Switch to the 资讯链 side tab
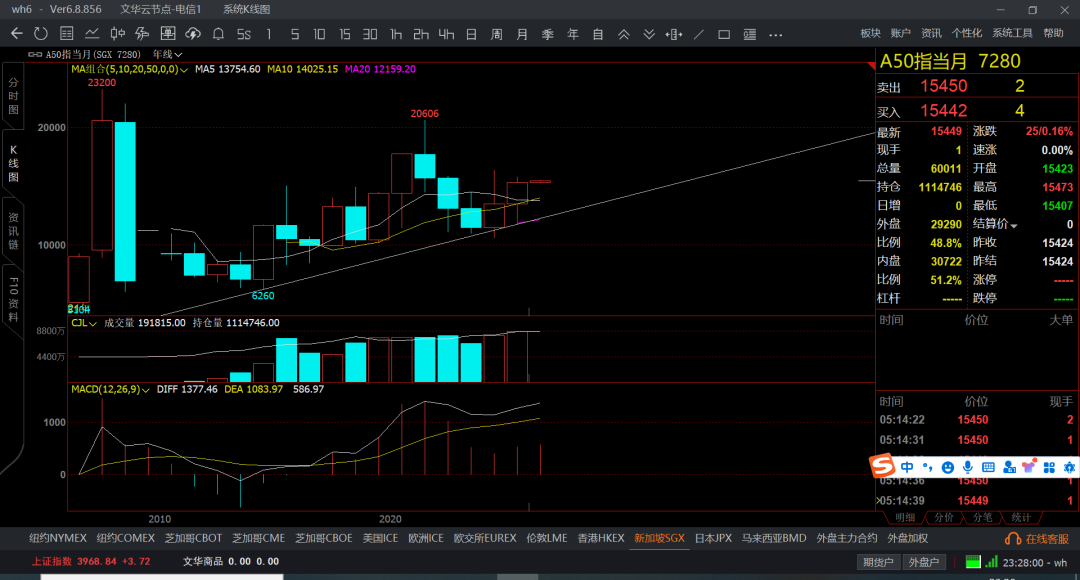 13,231
